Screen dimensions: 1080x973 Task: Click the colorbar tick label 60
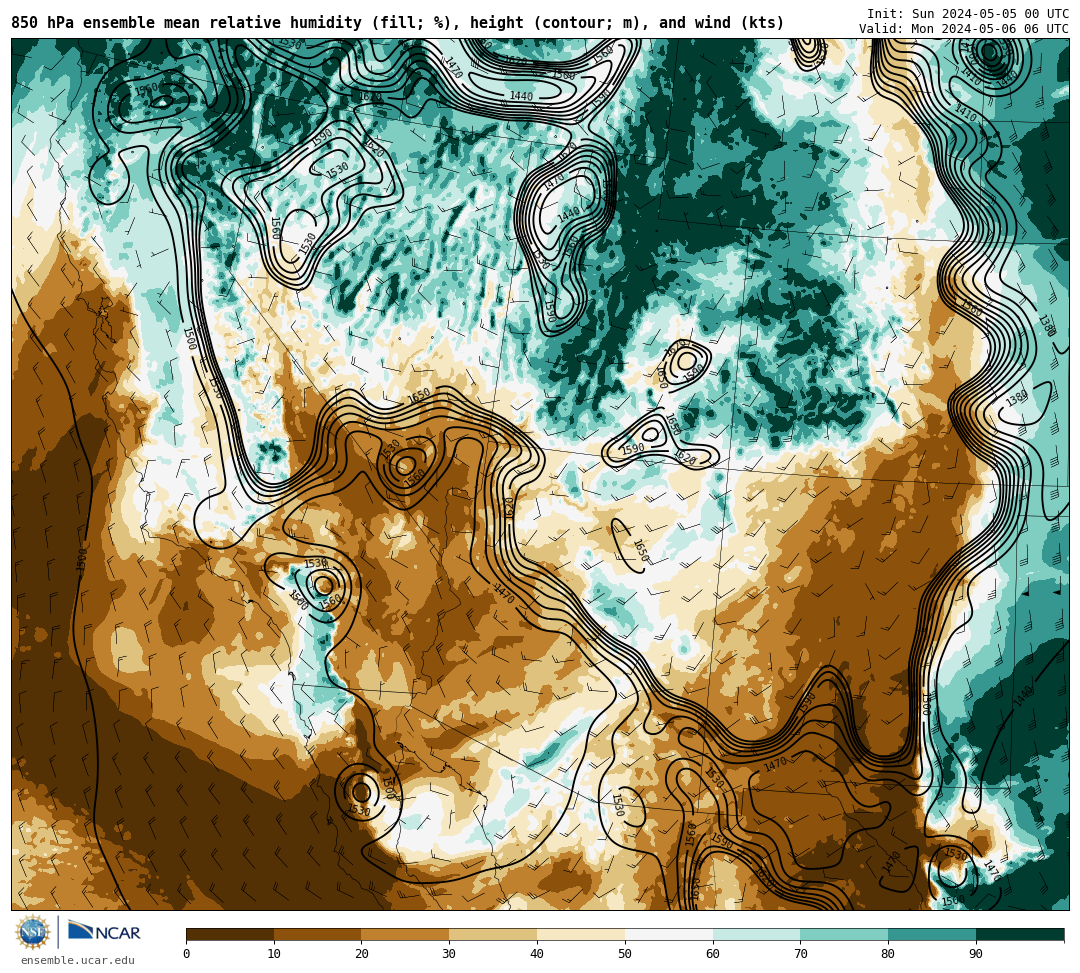point(713,954)
